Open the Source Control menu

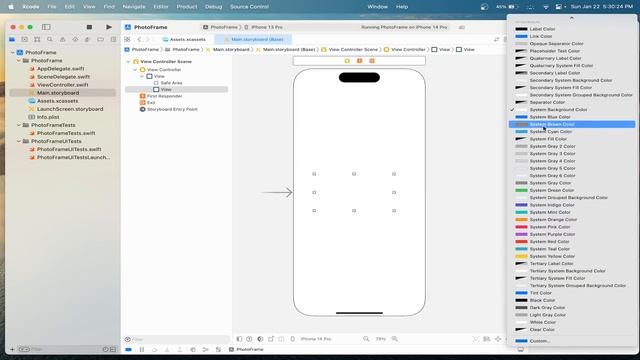(x=249, y=7)
